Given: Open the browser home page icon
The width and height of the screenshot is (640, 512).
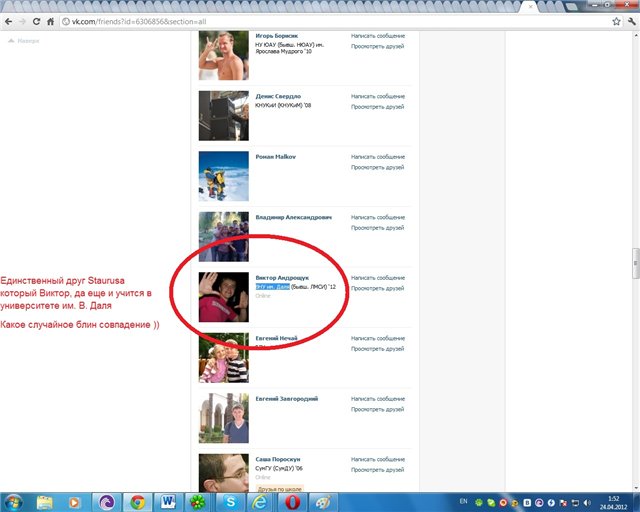Looking at the screenshot, I should click(x=50, y=22).
